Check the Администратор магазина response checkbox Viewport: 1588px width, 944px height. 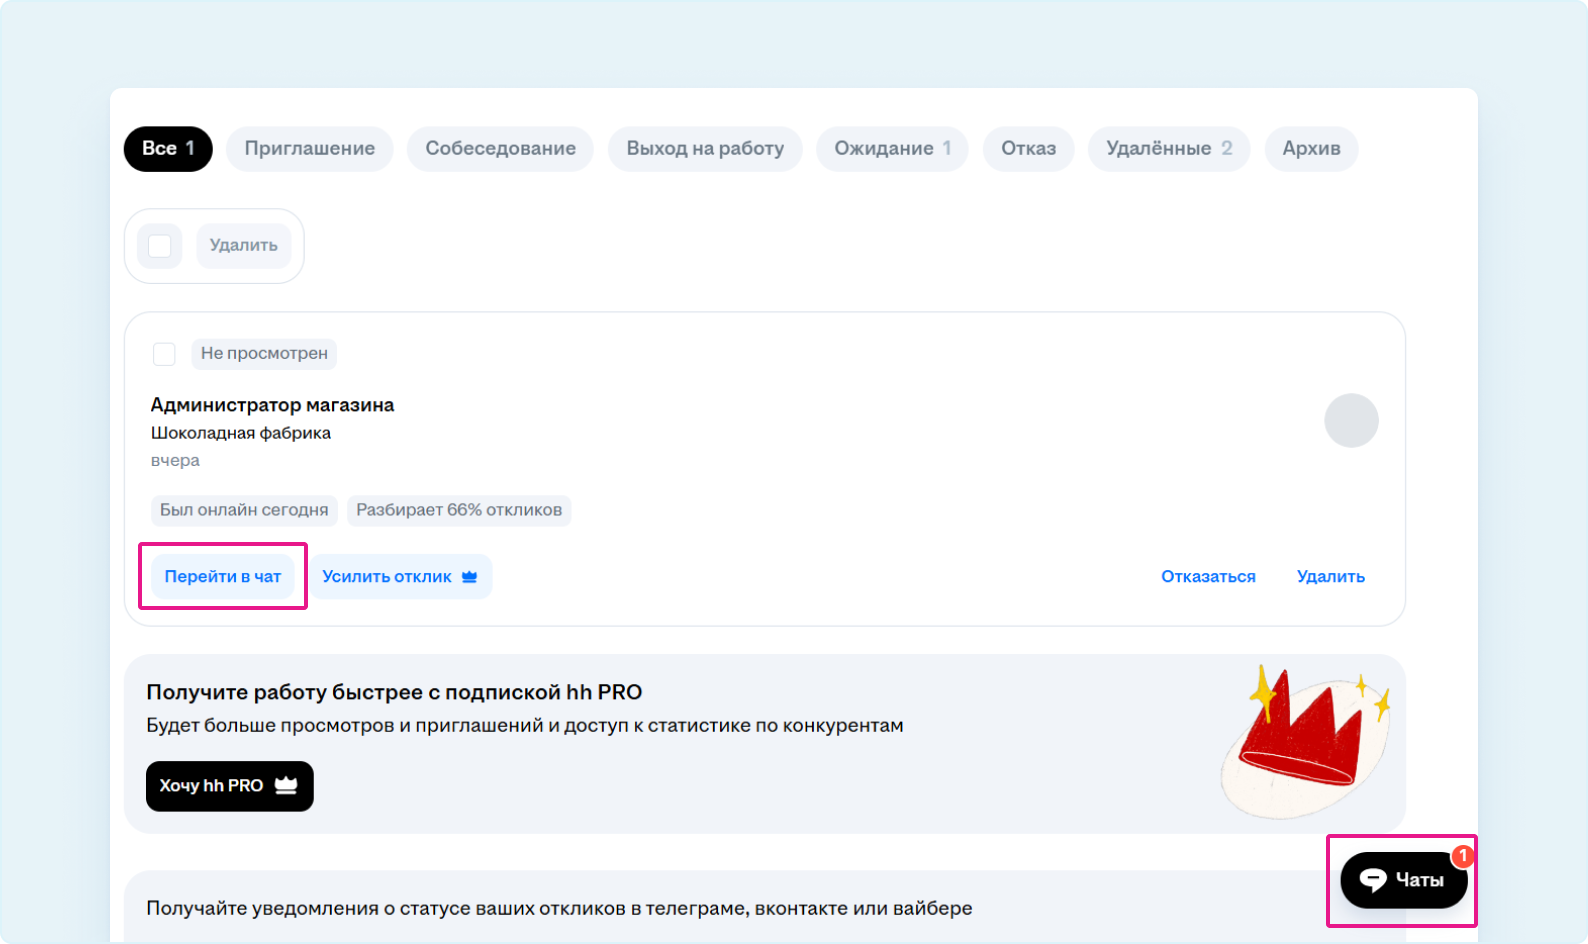click(x=164, y=354)
